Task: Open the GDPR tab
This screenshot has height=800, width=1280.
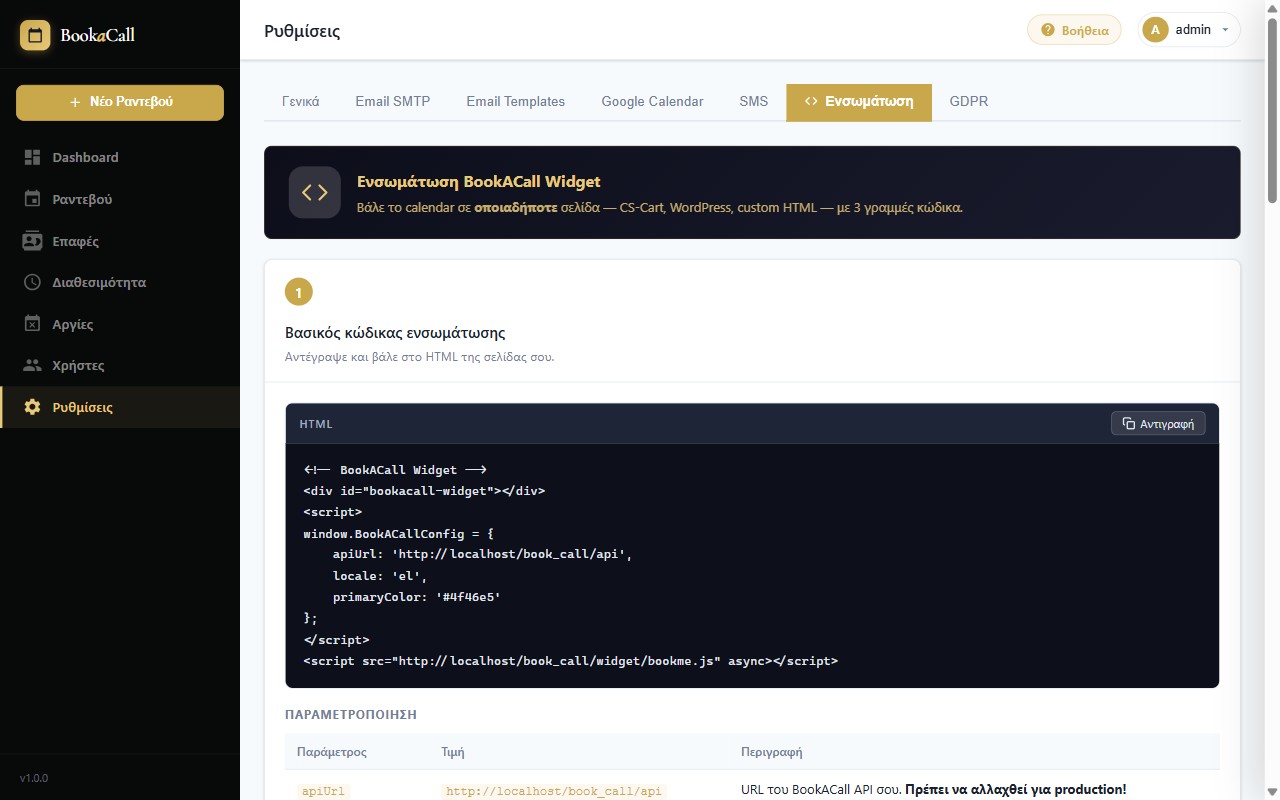Action: tap(969, 102)
